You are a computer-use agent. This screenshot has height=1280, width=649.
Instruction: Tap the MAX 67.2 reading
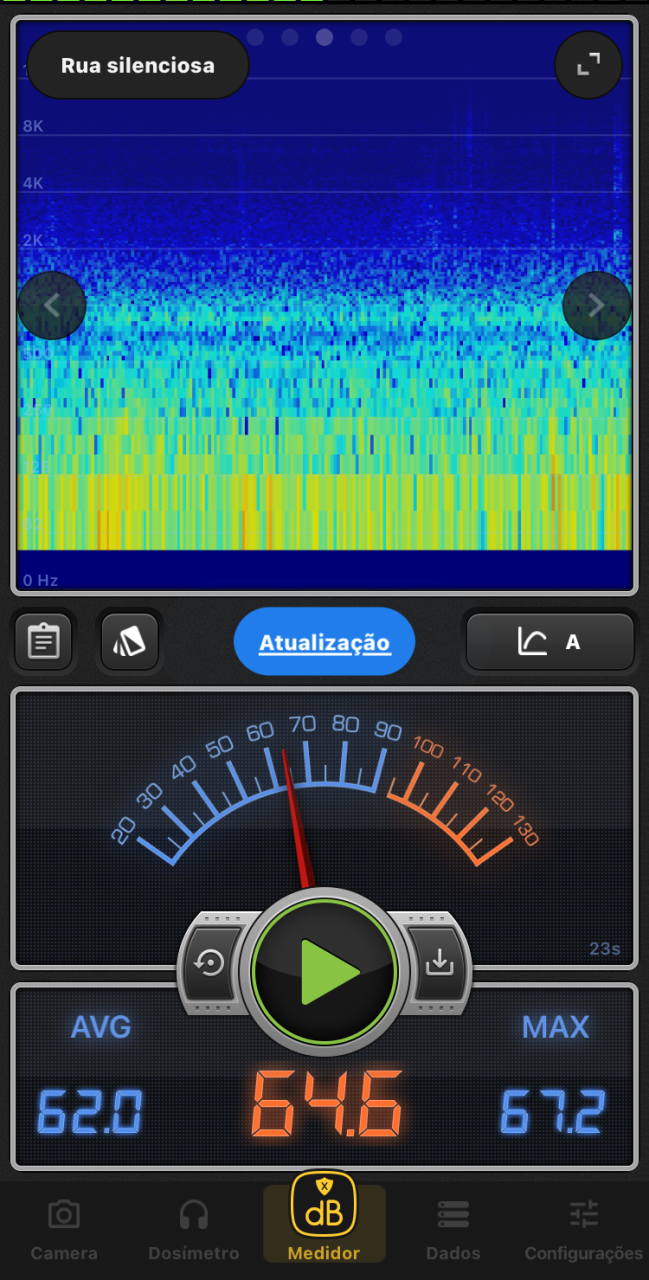(554, 1110)
